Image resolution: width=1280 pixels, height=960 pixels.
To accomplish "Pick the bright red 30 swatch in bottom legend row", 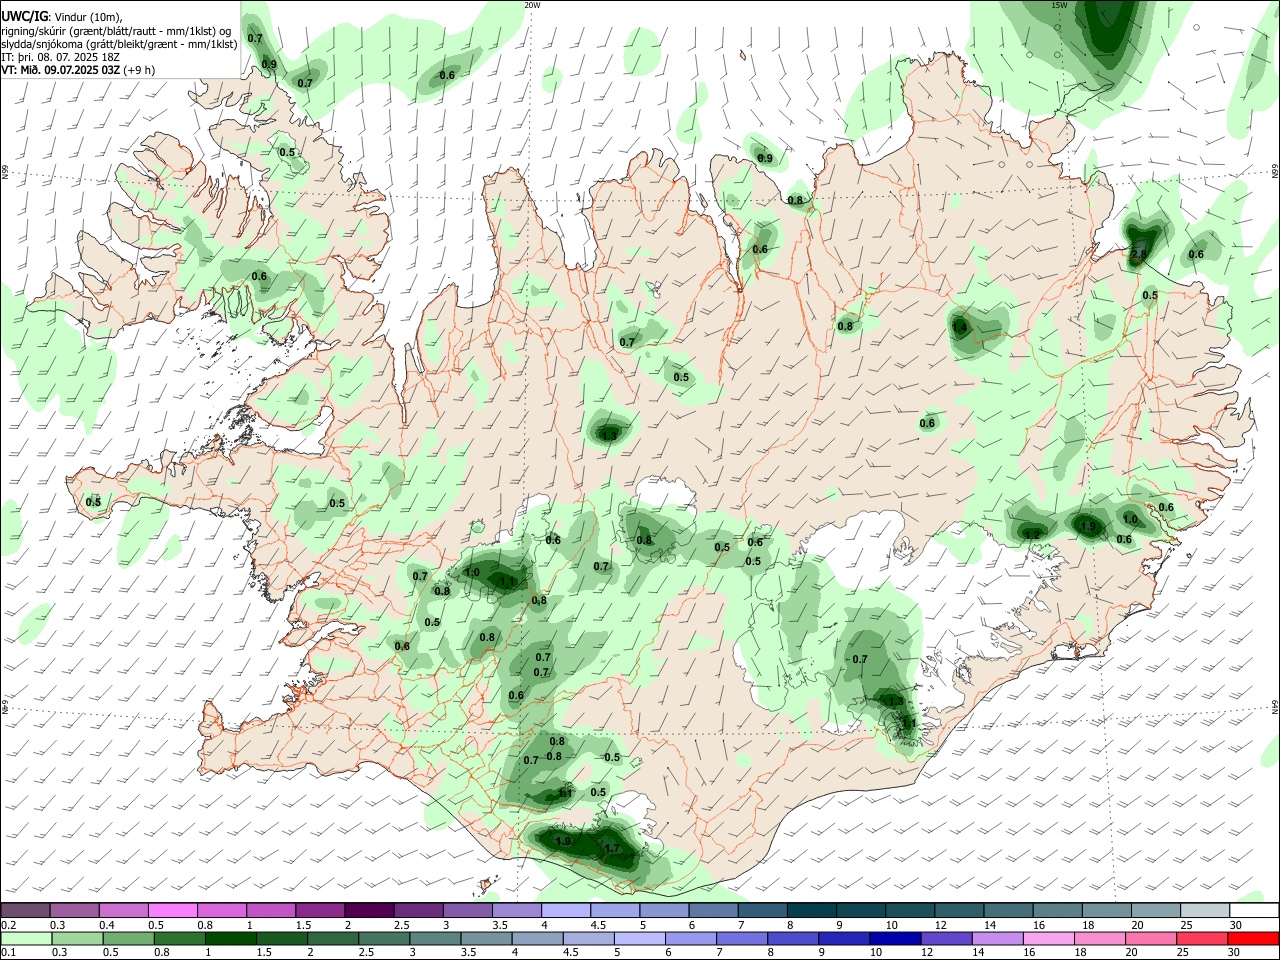I will (x=1253, y=939).
